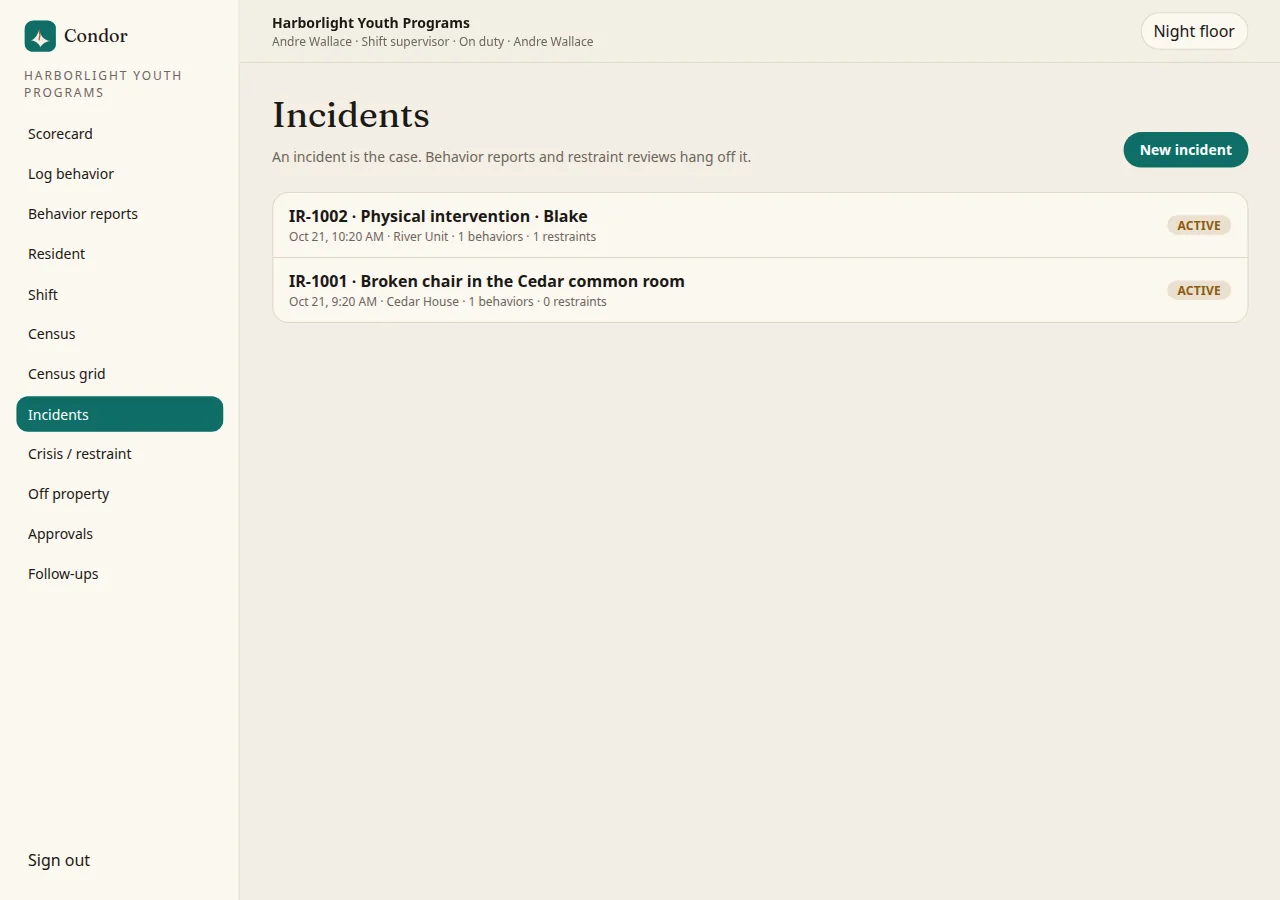The width and height of the screenshot is (1280, 900).
Task: Click the Condor brand name text
Action: point(96,36)
